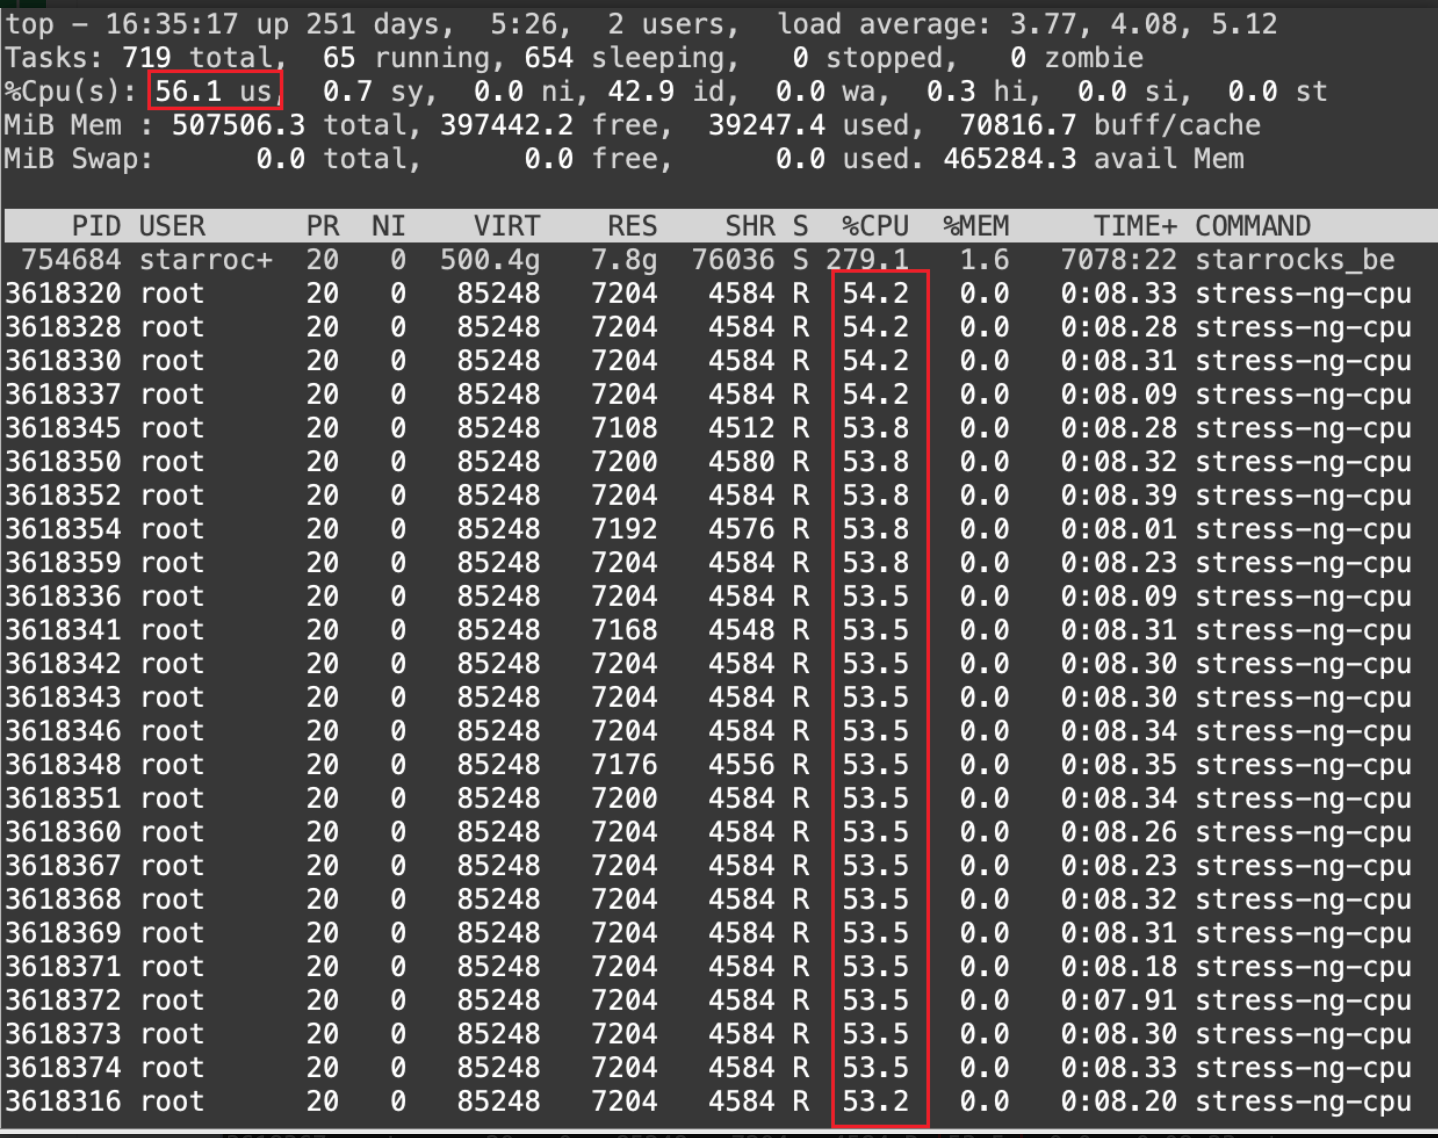
Task: Click the VIRT column header
Action: [506, 226]
